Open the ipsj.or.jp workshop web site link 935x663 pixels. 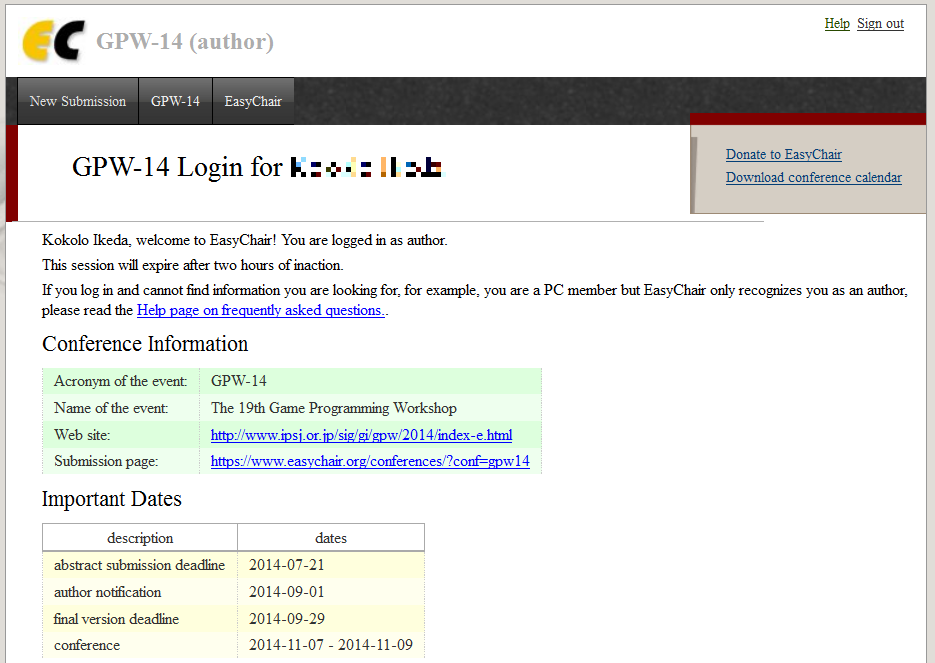pyautogui.click(x=361, y=435)
